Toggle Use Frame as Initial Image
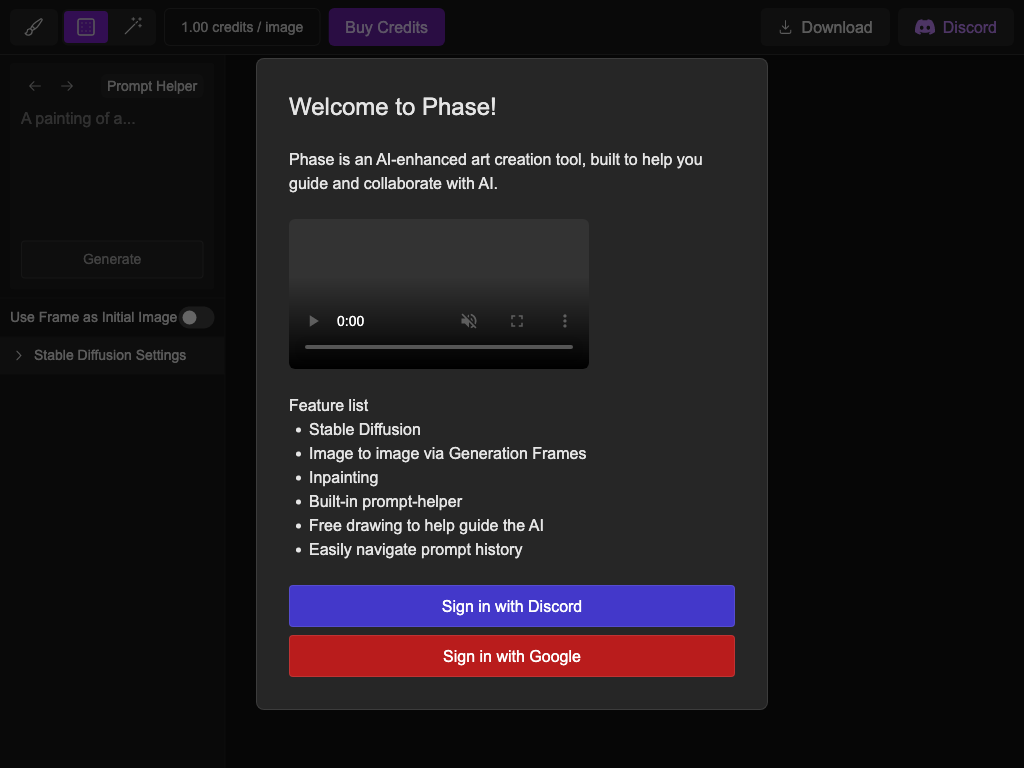Image resolution: width=1024 pixels, height=768 pixels. (197, 317)
